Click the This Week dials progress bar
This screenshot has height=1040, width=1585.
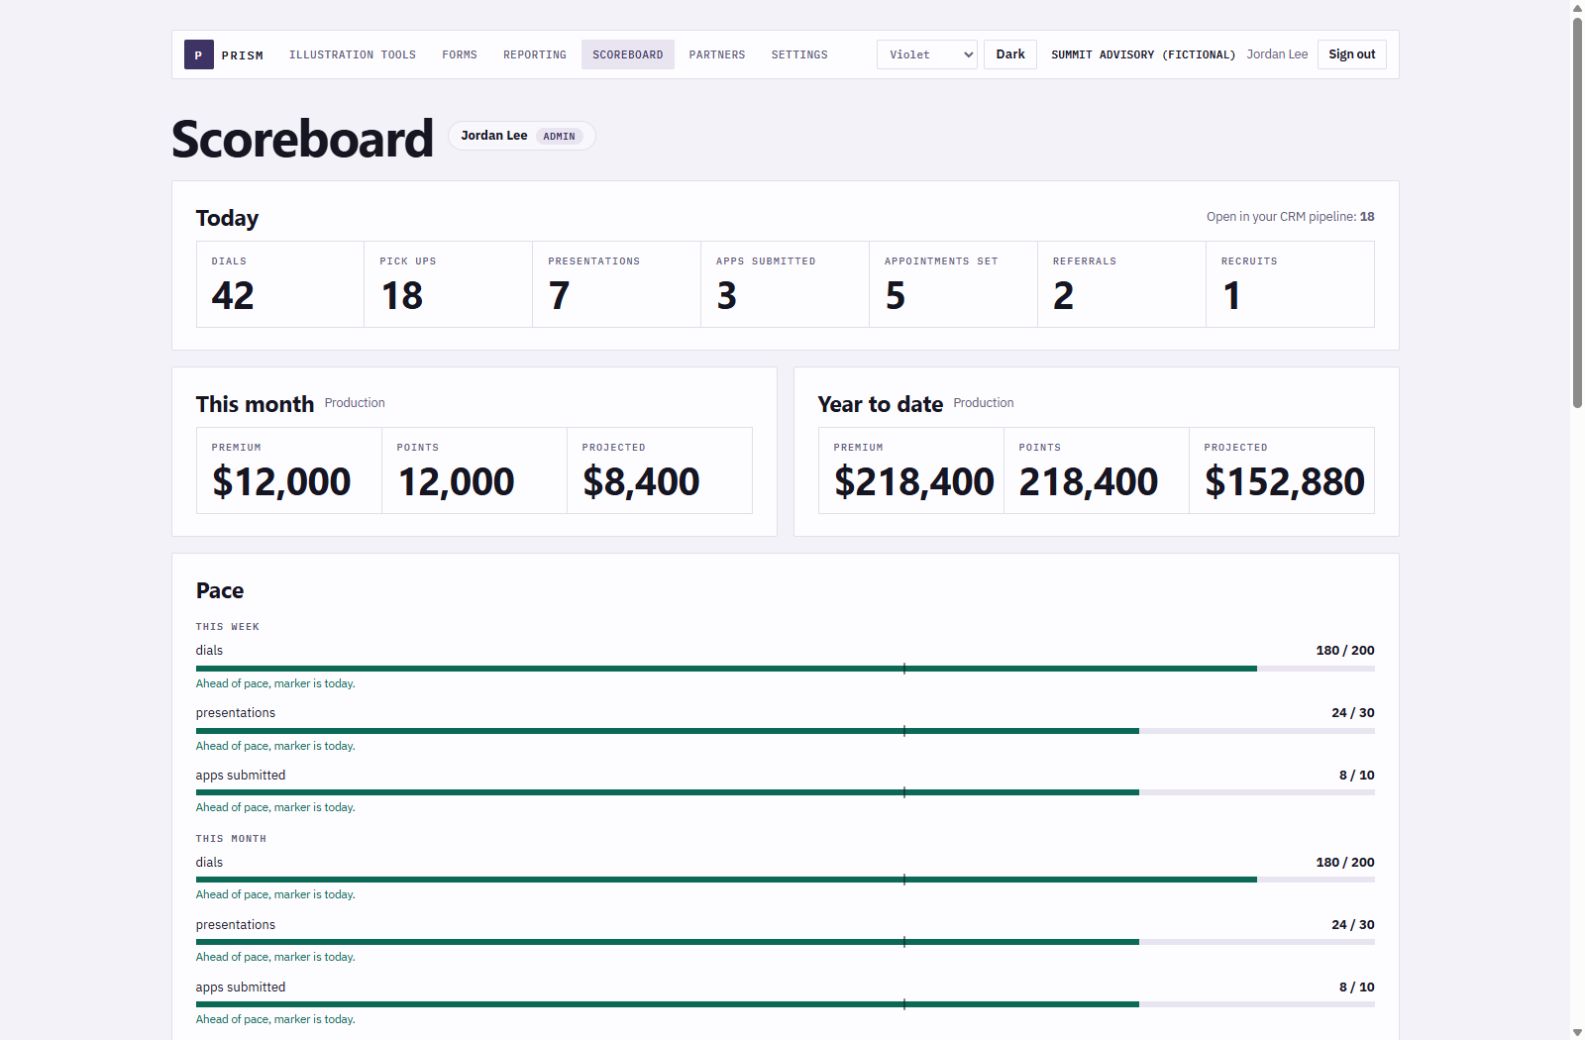785,668
